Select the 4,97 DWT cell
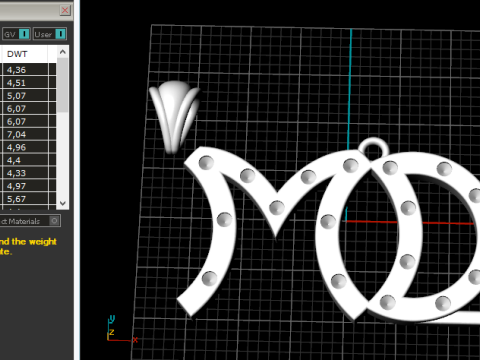 [25, 186]
